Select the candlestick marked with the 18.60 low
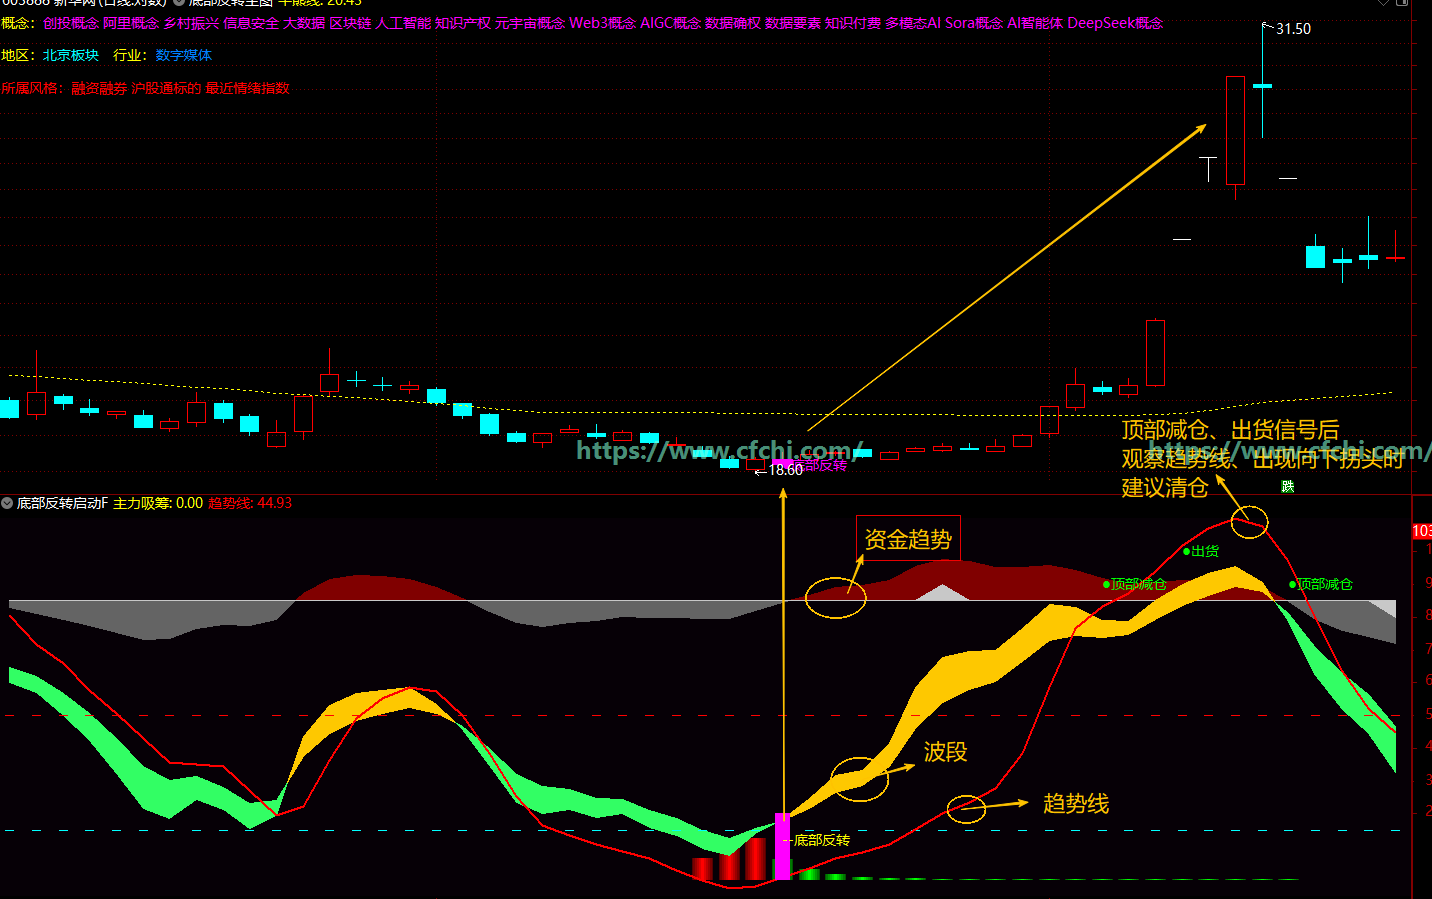Screen dimensions: 1432x899 click(x=756, y=465)
